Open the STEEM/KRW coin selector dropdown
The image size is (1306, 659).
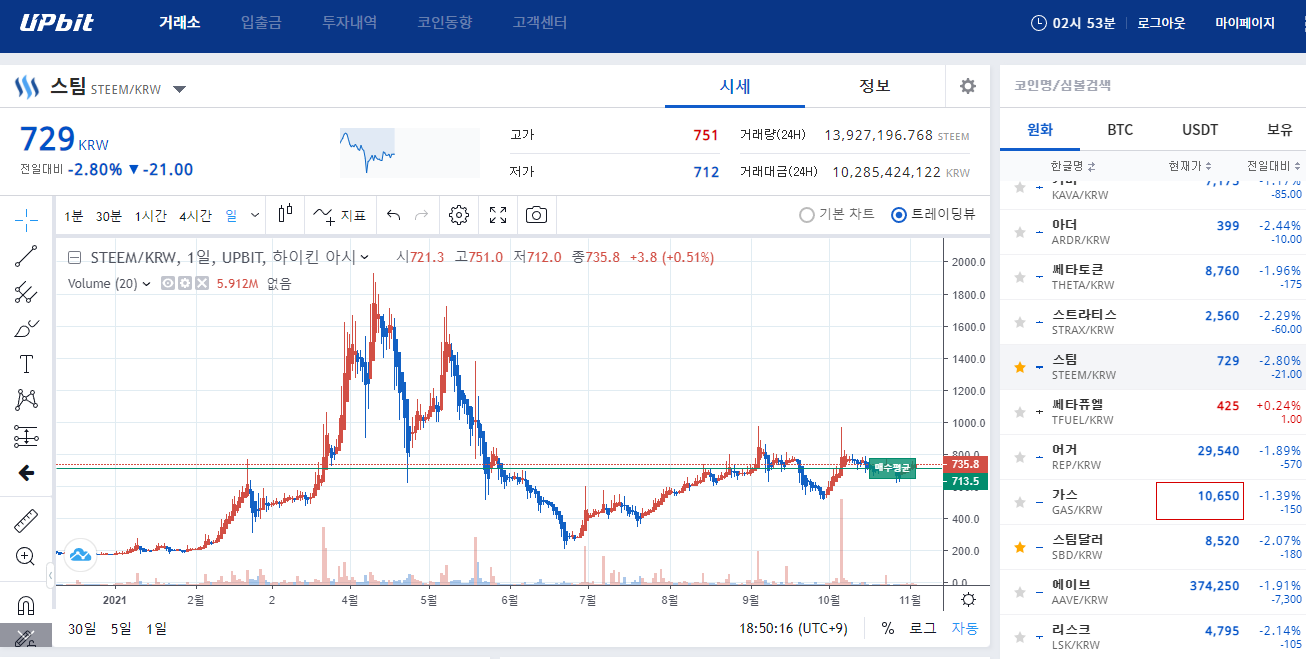click(x=179, y=89)
